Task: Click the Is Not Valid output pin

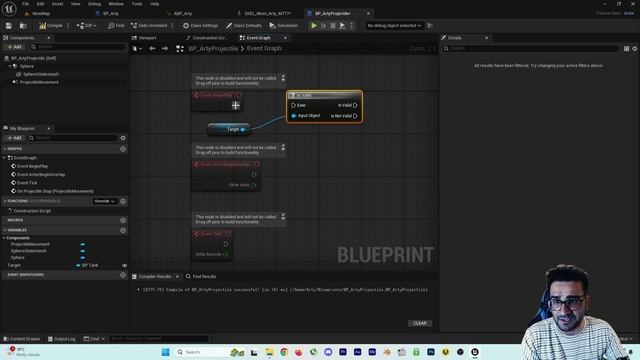Action: tap(356, 116)
